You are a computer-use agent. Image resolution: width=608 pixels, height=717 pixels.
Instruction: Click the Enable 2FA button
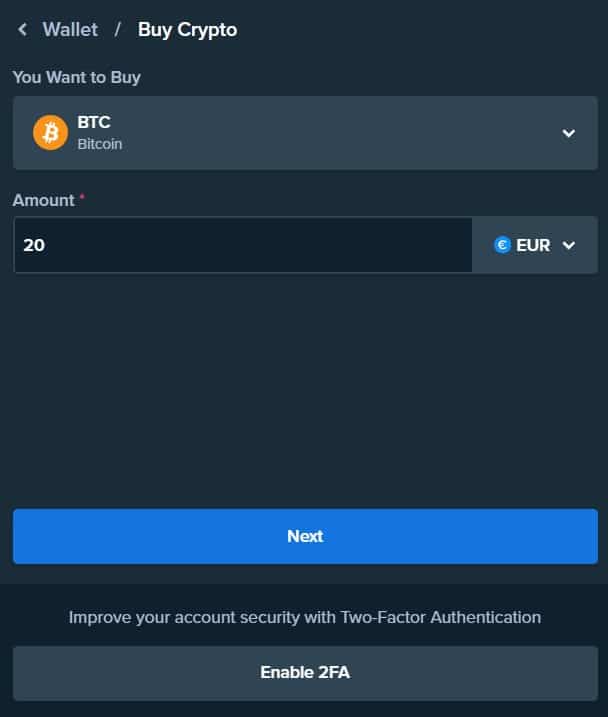click(x=305, y=673)
